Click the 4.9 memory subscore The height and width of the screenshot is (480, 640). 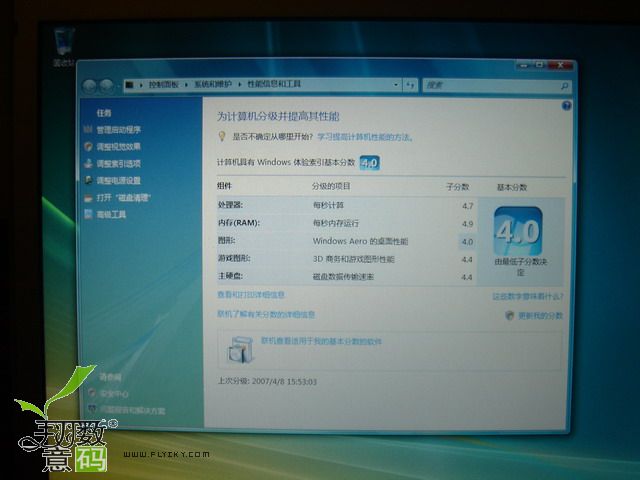pyautogui.click(x=467, y=224)
